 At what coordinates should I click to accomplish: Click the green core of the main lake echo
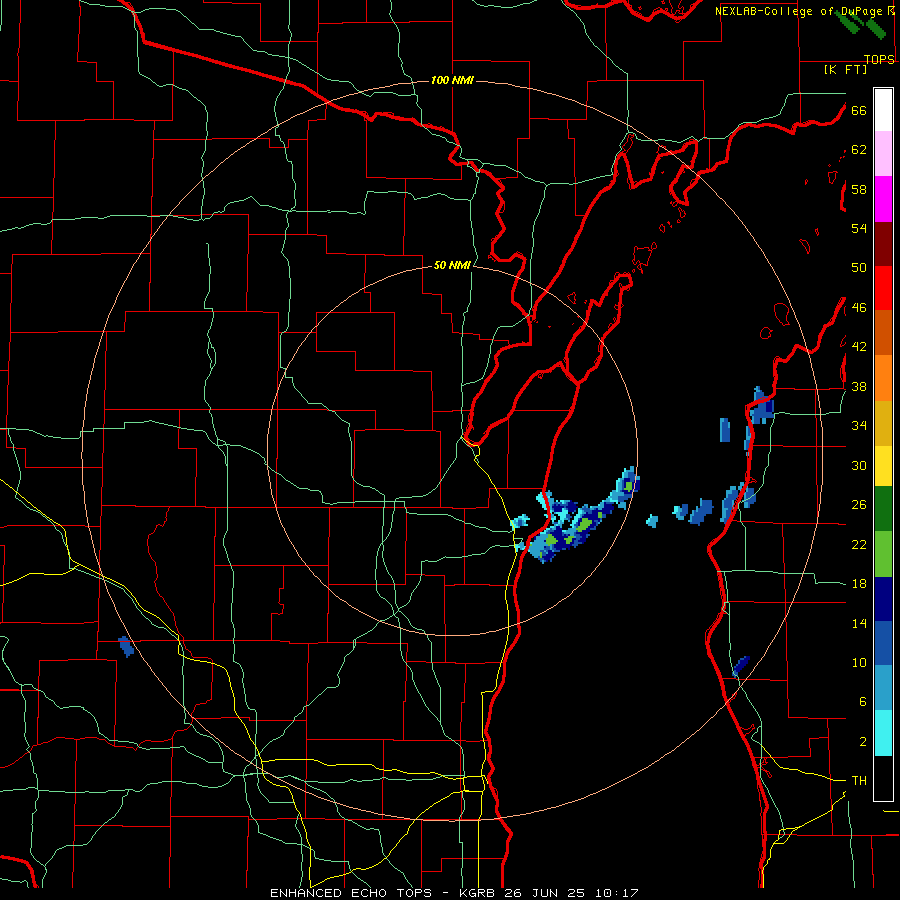584,524
